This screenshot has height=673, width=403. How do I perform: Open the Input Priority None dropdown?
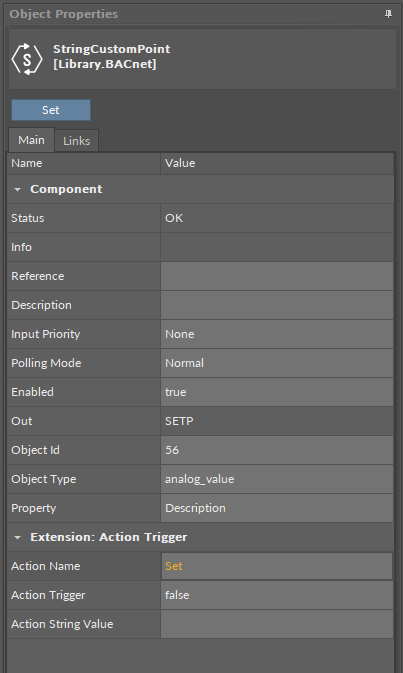coord(277,334)
